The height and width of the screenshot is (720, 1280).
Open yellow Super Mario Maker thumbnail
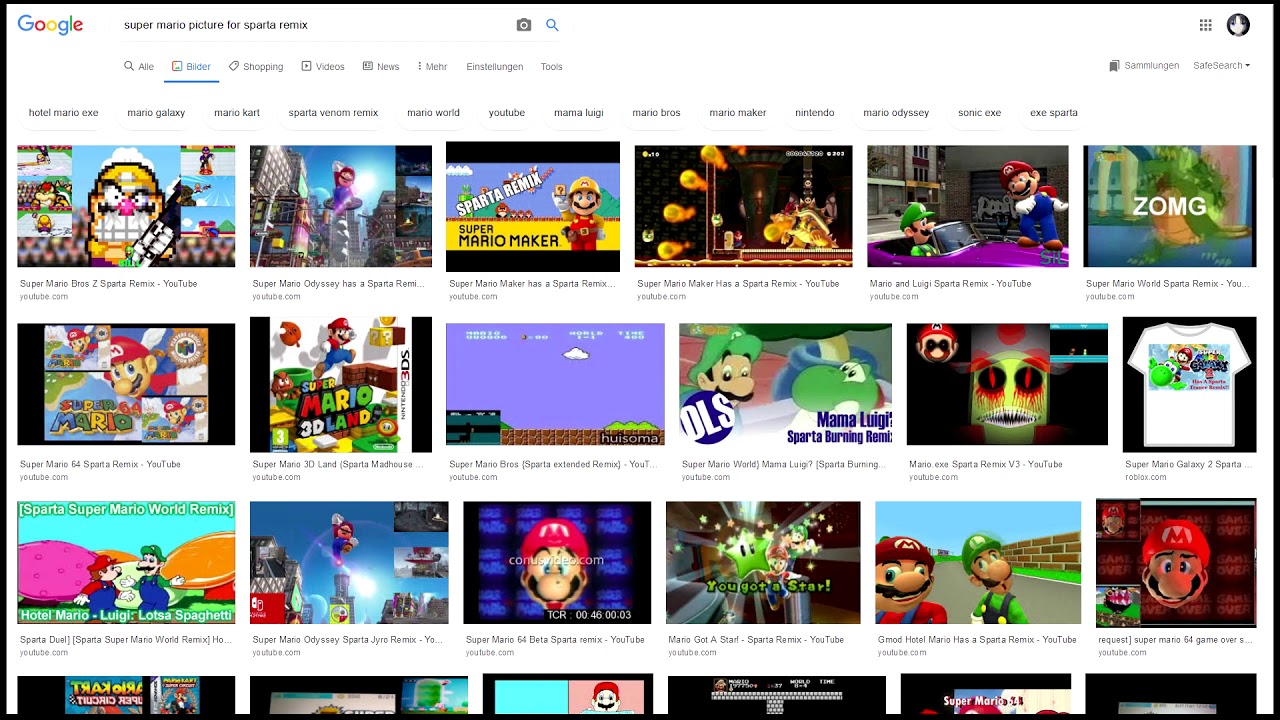pos(533,206)
